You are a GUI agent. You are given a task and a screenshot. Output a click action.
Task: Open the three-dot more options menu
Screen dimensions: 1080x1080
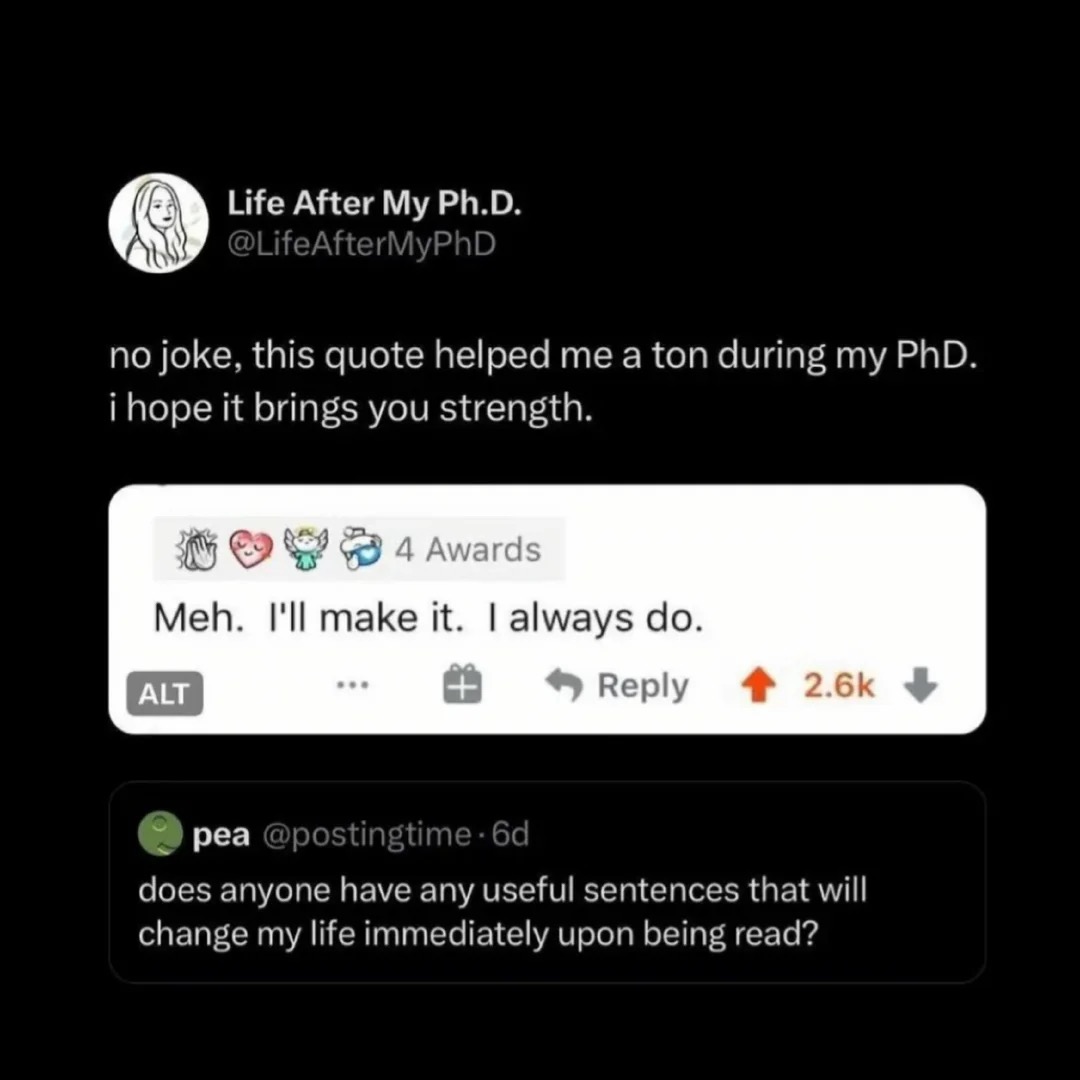[x=353, y=687]
